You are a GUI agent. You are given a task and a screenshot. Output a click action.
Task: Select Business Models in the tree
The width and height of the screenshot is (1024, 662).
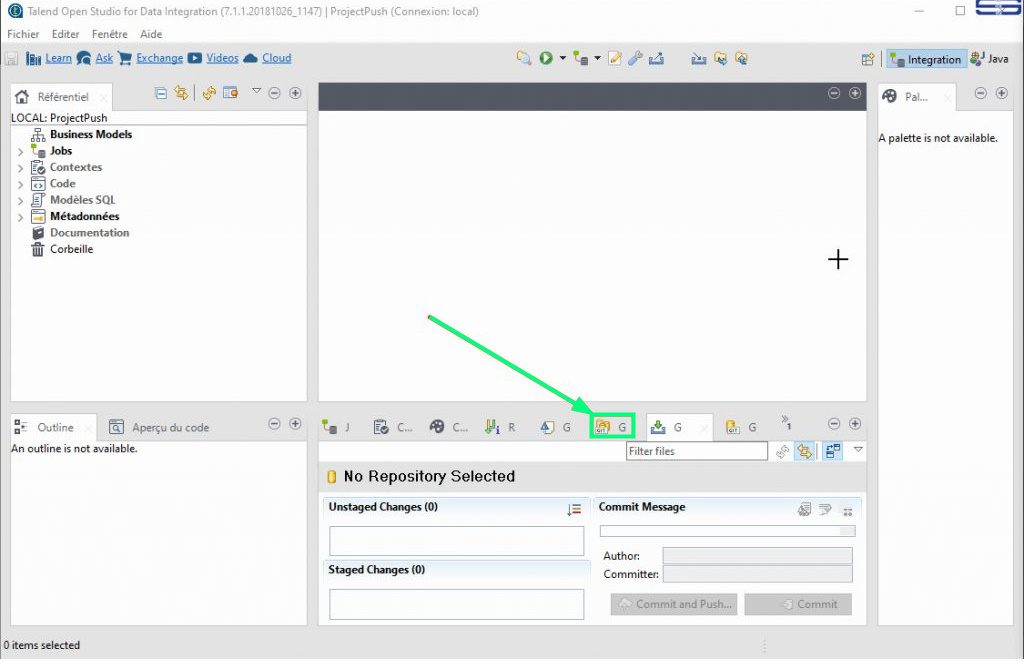[x=91, y=134]
